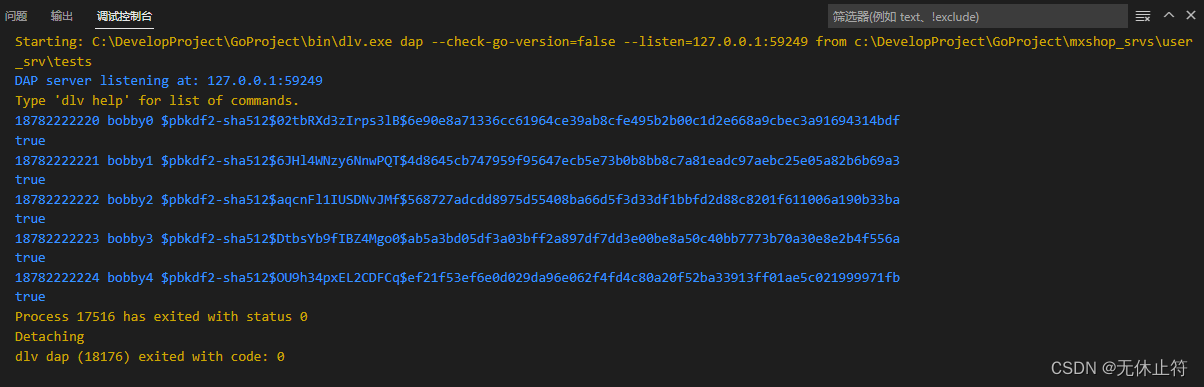The width and height of the screenshot is (1204, 387).
Task: Select the bobby2 output line
Action: (x=457, y=198)
